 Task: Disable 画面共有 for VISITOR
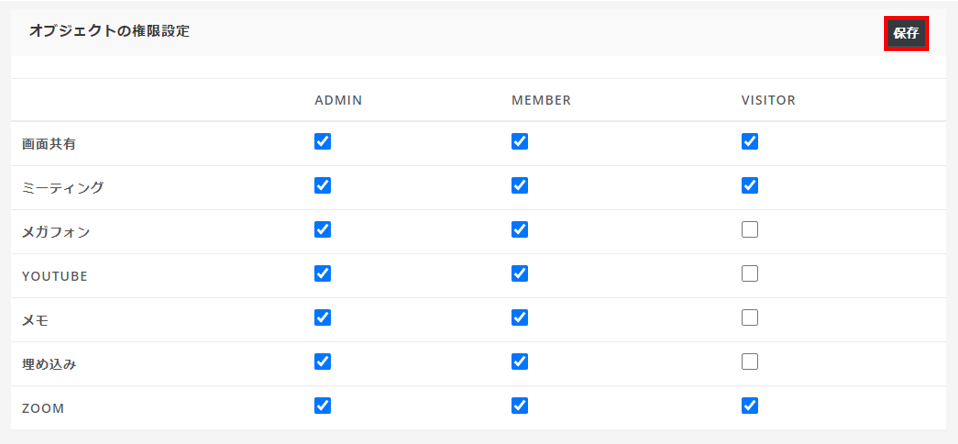750,142
